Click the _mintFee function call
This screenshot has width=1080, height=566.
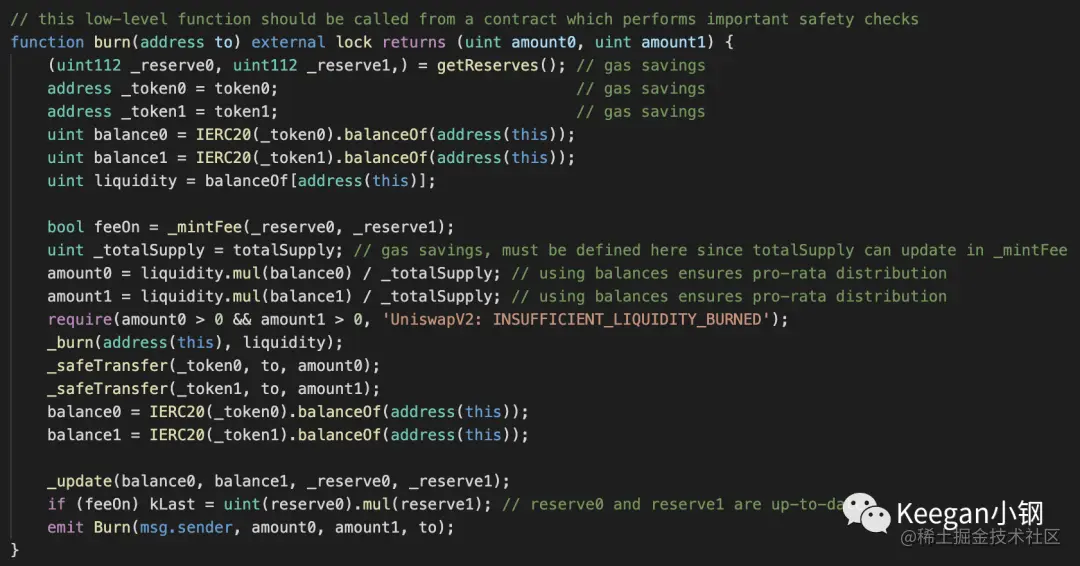[x=205, y=227]
